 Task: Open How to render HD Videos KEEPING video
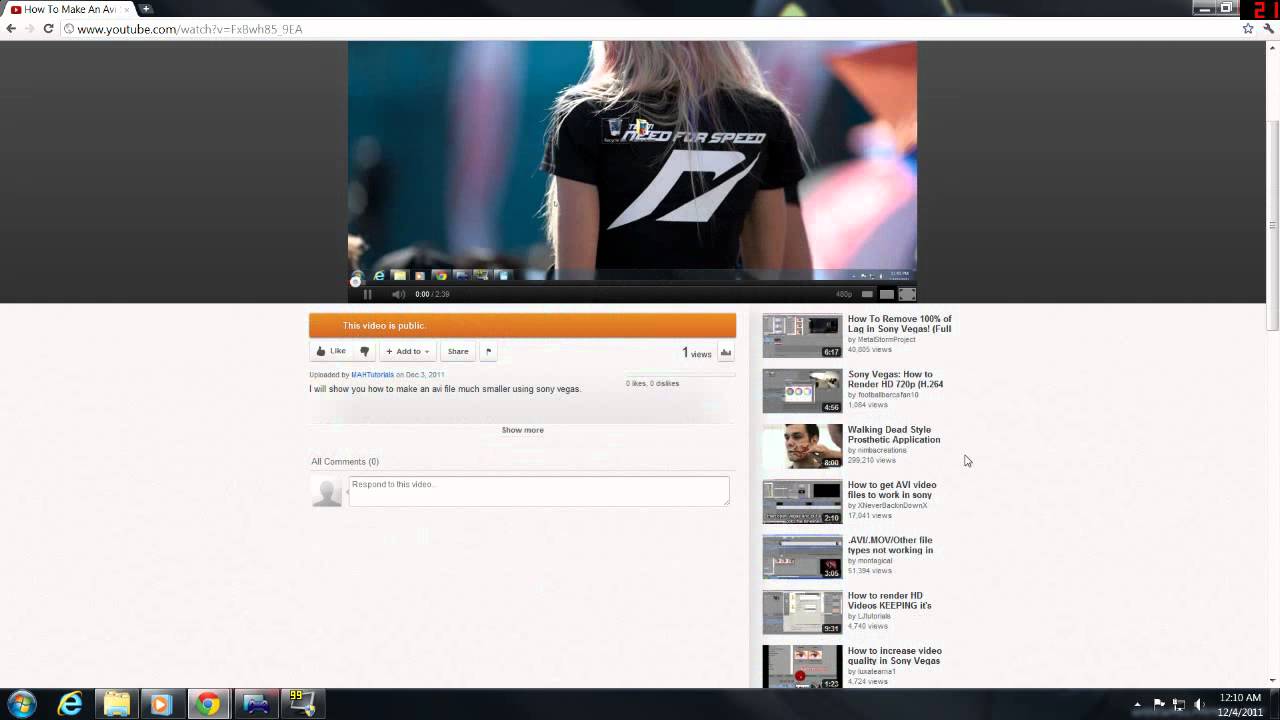coord(889,600)
